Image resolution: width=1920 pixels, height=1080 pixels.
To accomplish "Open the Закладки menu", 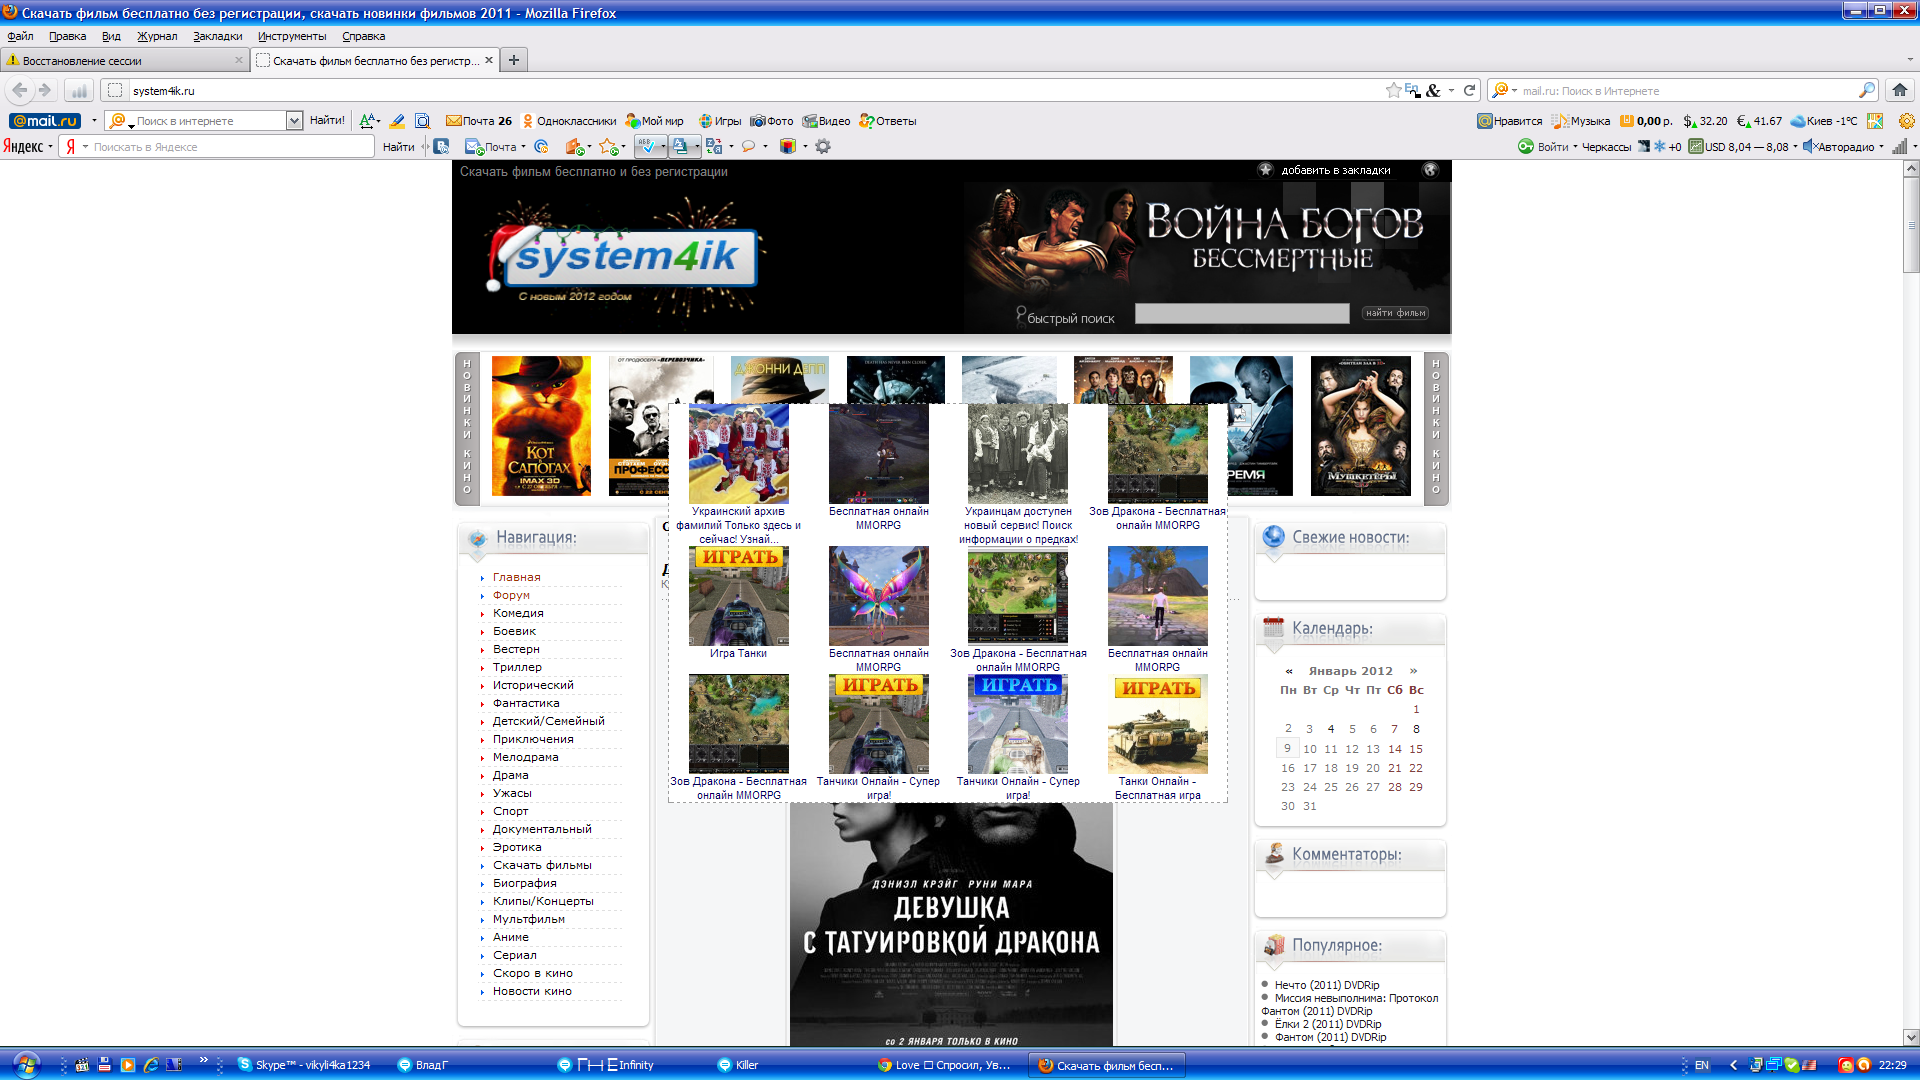I will click(x=217, y=36).
